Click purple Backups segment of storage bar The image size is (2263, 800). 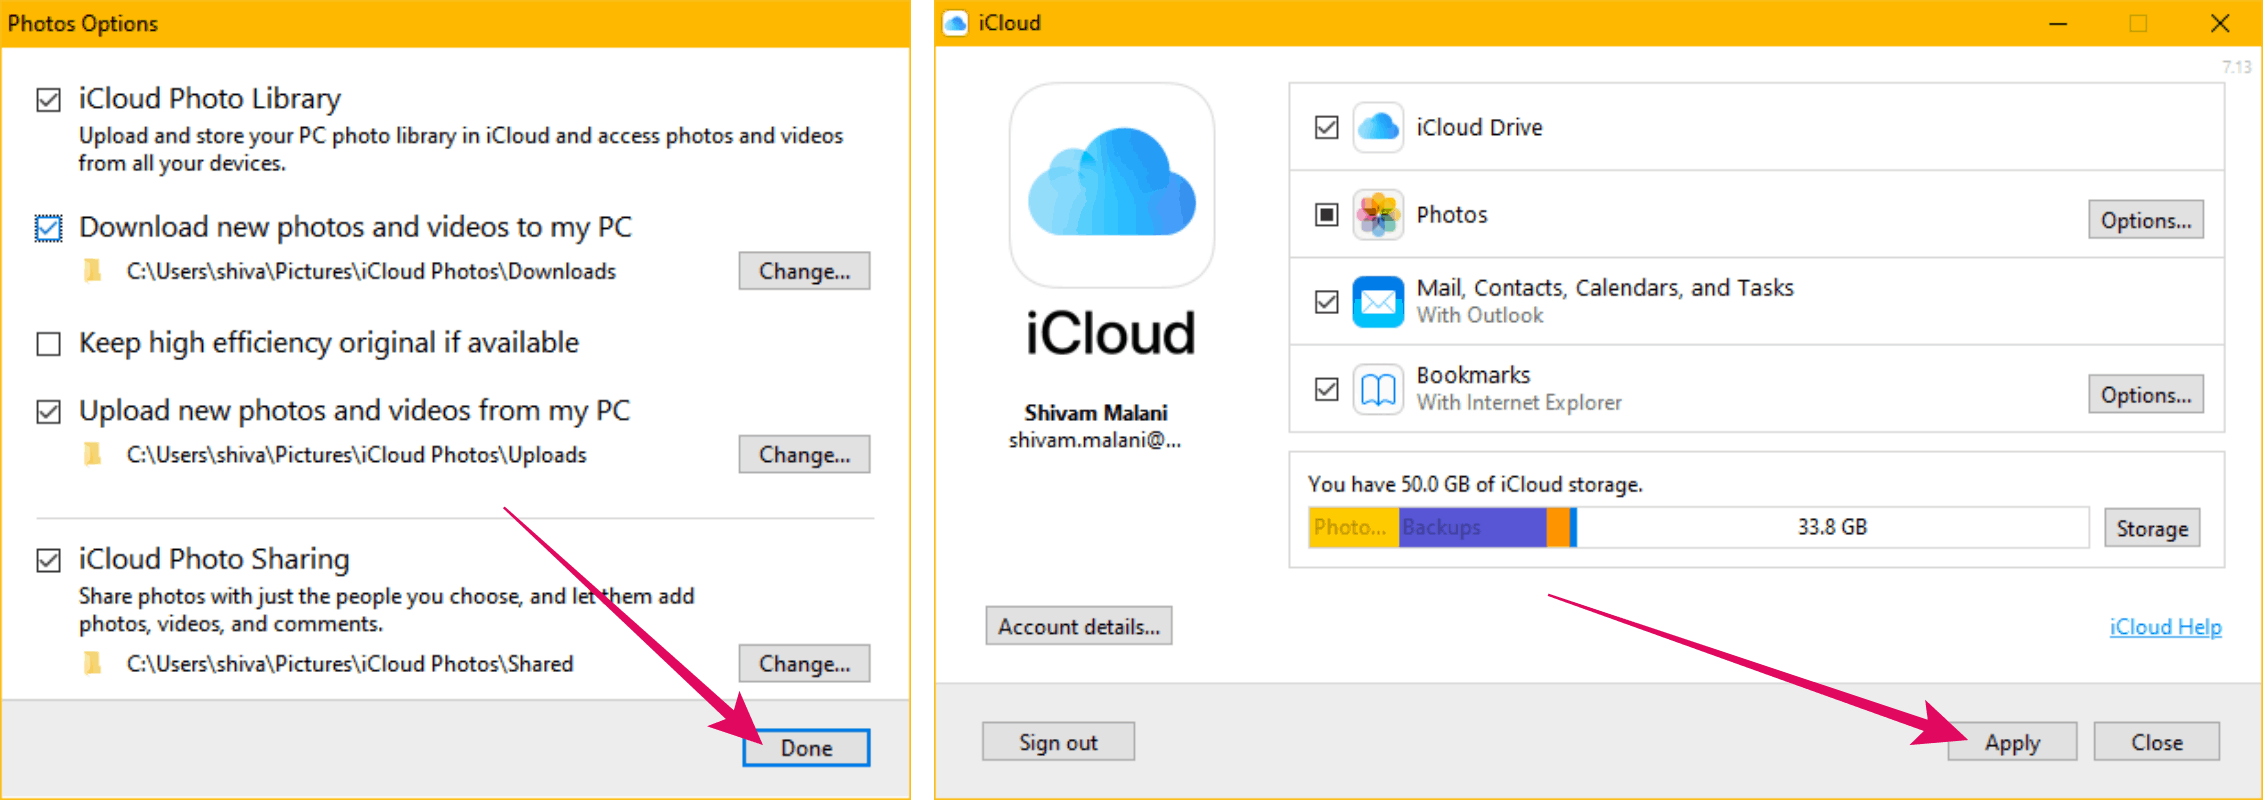pyautogui.click(x=1472, y=527)
